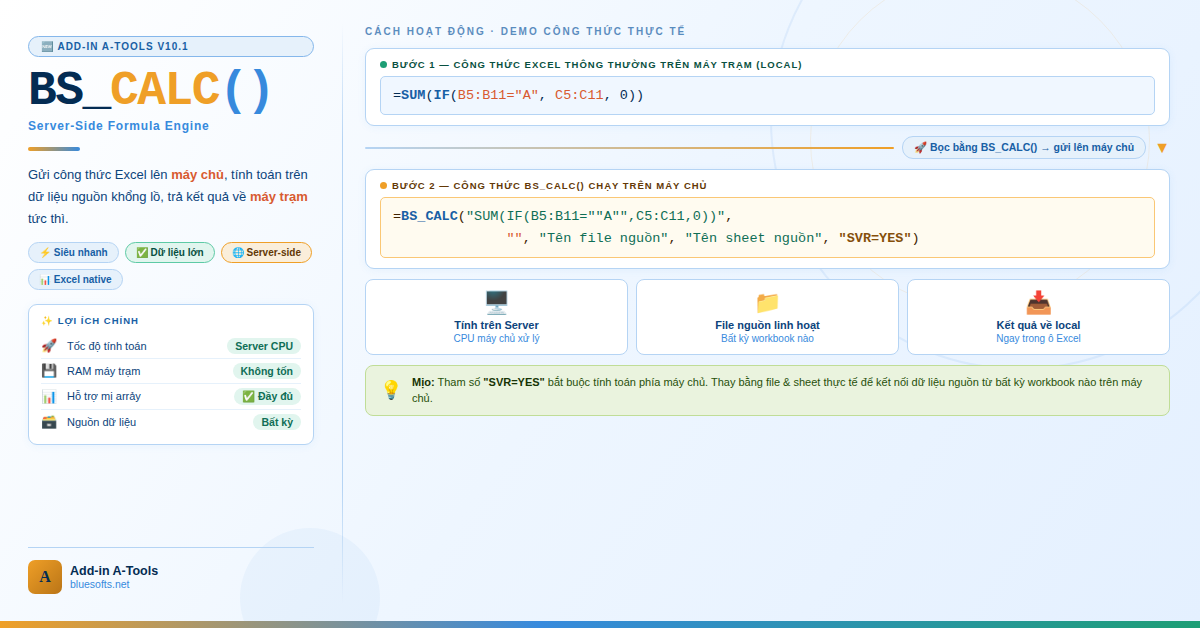This screenshot has width=1200, height=628.
Task: Click the Server-Side Formula Engine subtitle
Action: point(119,126)
